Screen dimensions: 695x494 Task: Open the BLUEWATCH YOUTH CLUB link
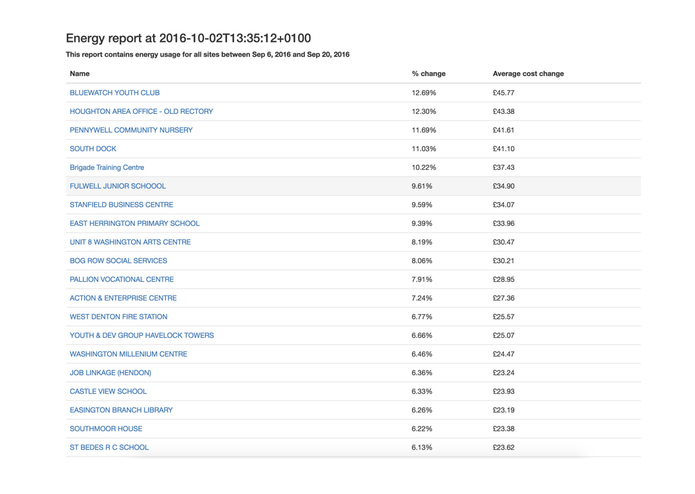(x=114, y=93)
